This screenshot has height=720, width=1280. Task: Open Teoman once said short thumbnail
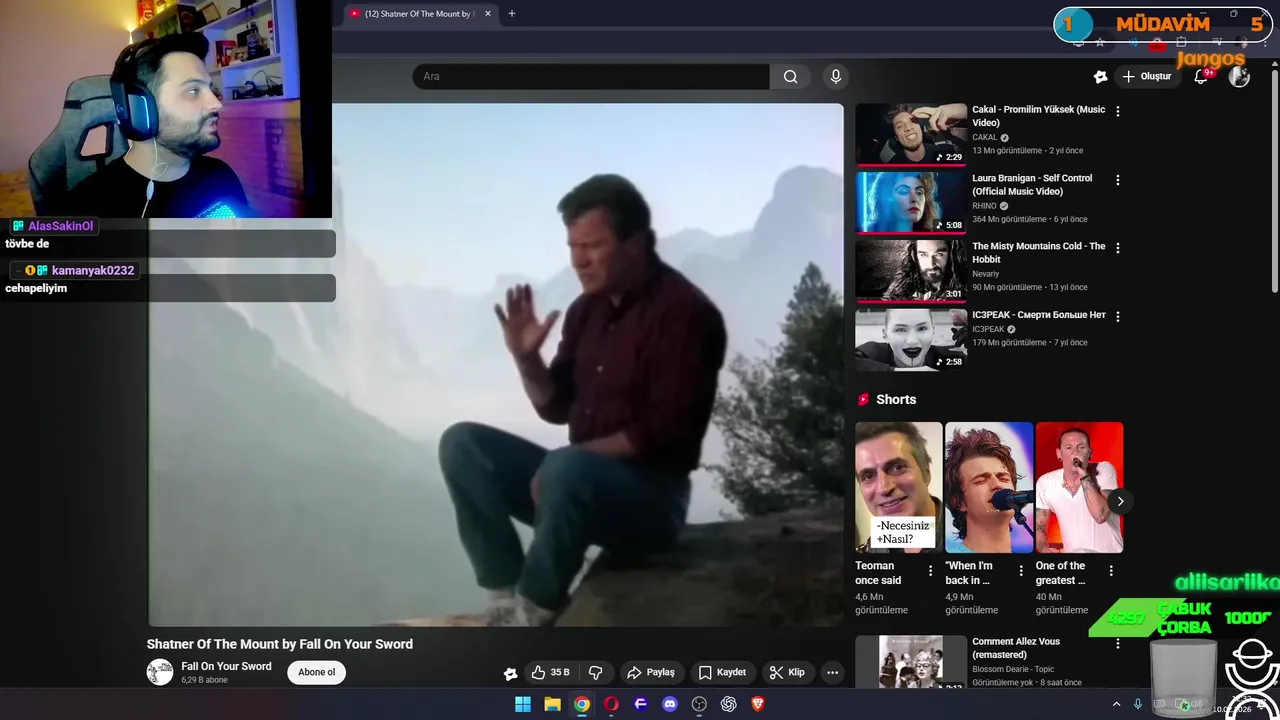pyautogui.click(x=898, y=487)
